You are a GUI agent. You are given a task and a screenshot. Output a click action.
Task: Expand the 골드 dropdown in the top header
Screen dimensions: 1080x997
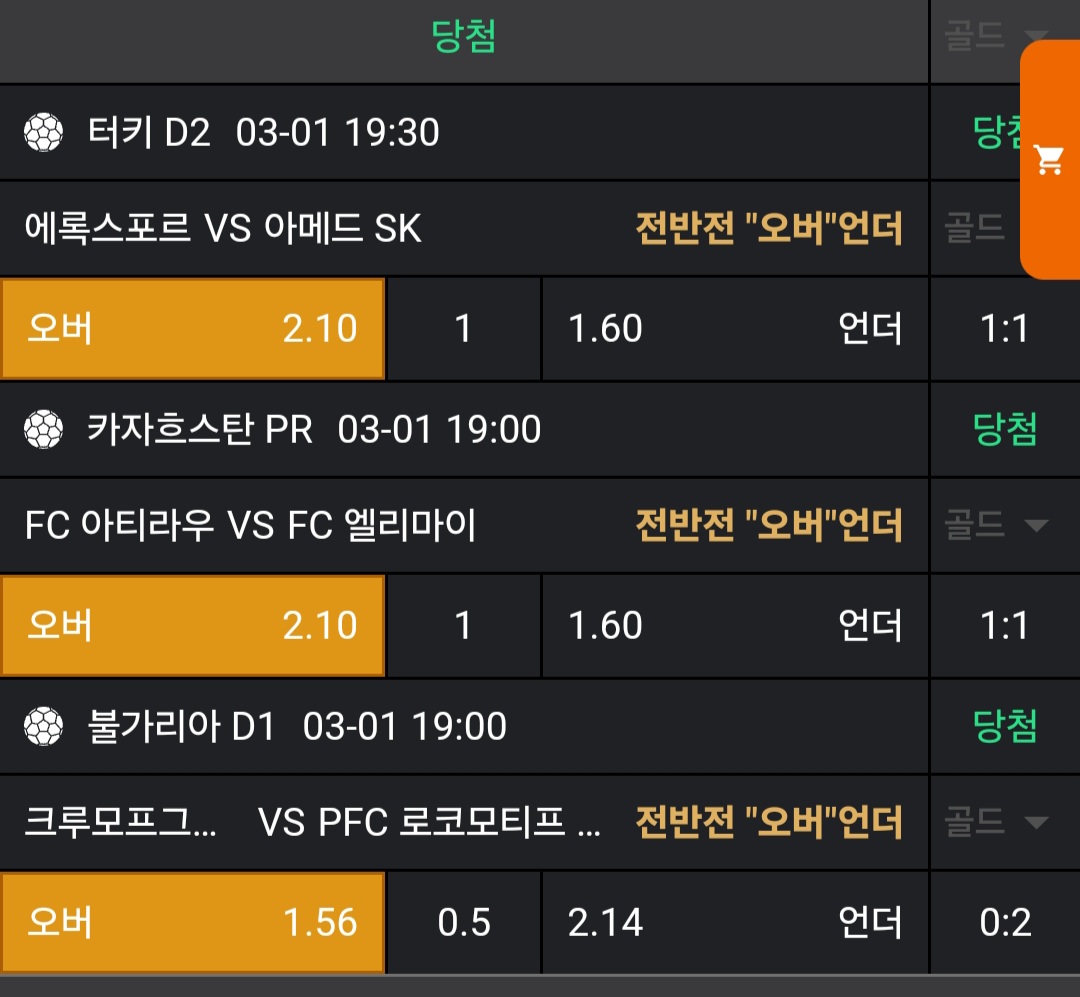click(996, 38)
